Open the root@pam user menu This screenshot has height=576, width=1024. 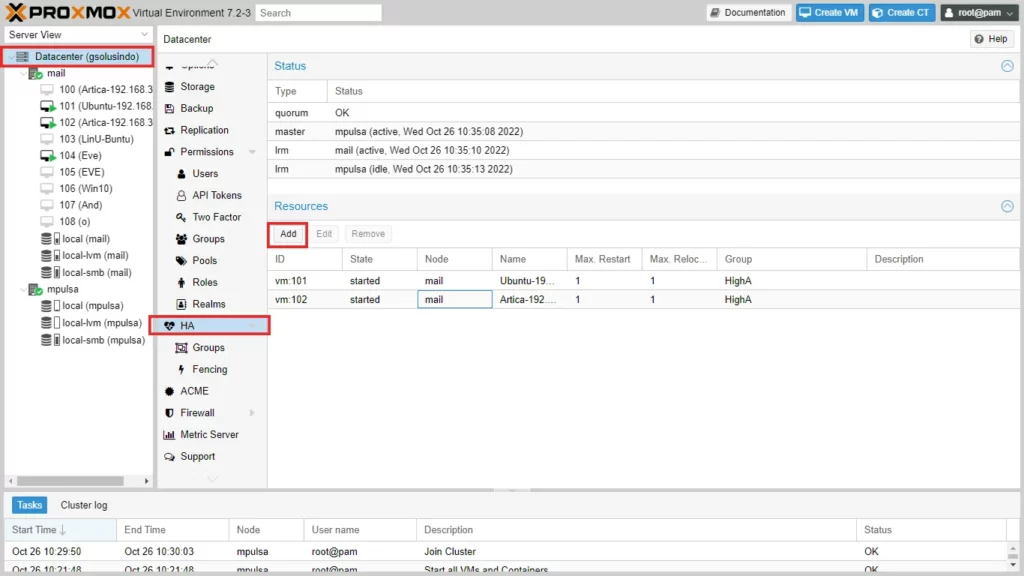click(x=978, y=13)
